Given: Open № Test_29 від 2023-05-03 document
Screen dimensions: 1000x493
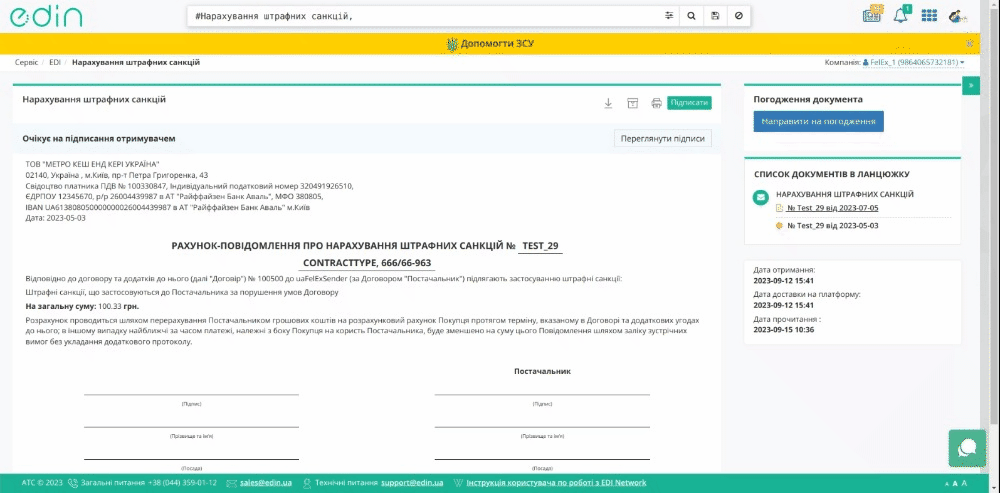Looking at the screenshot, I should 833,226.
